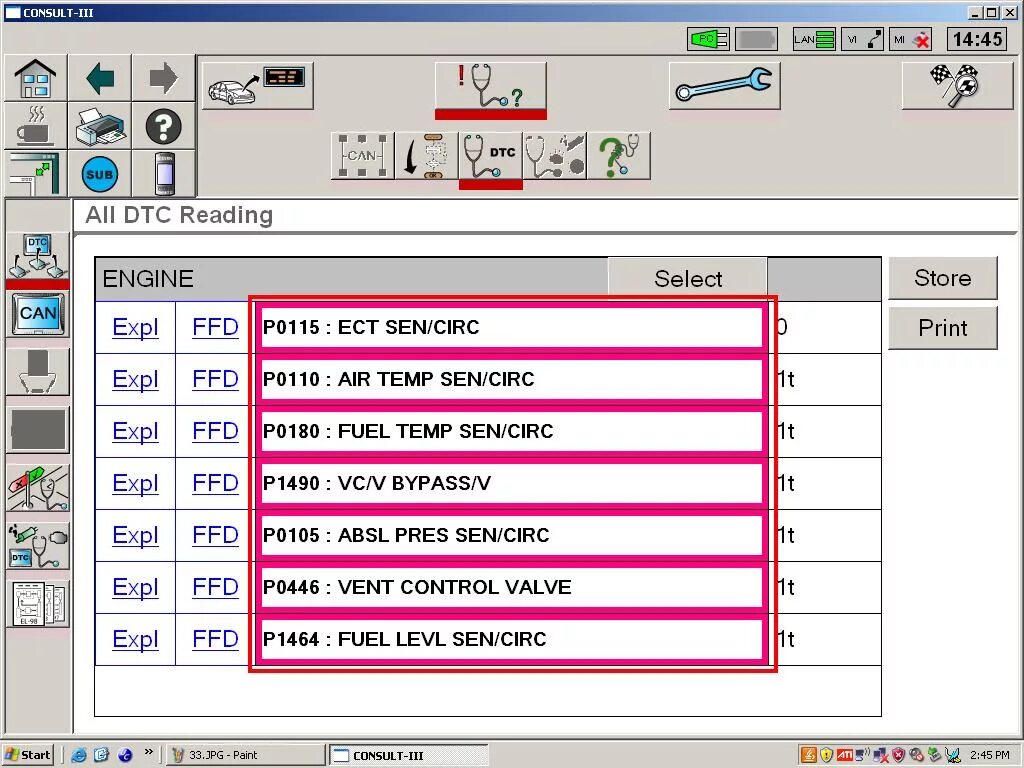The height and width of the screenshot is (768, 1024).
Task: Click sidebar DTC stethoscope icon
Action: tap(38, 546)
